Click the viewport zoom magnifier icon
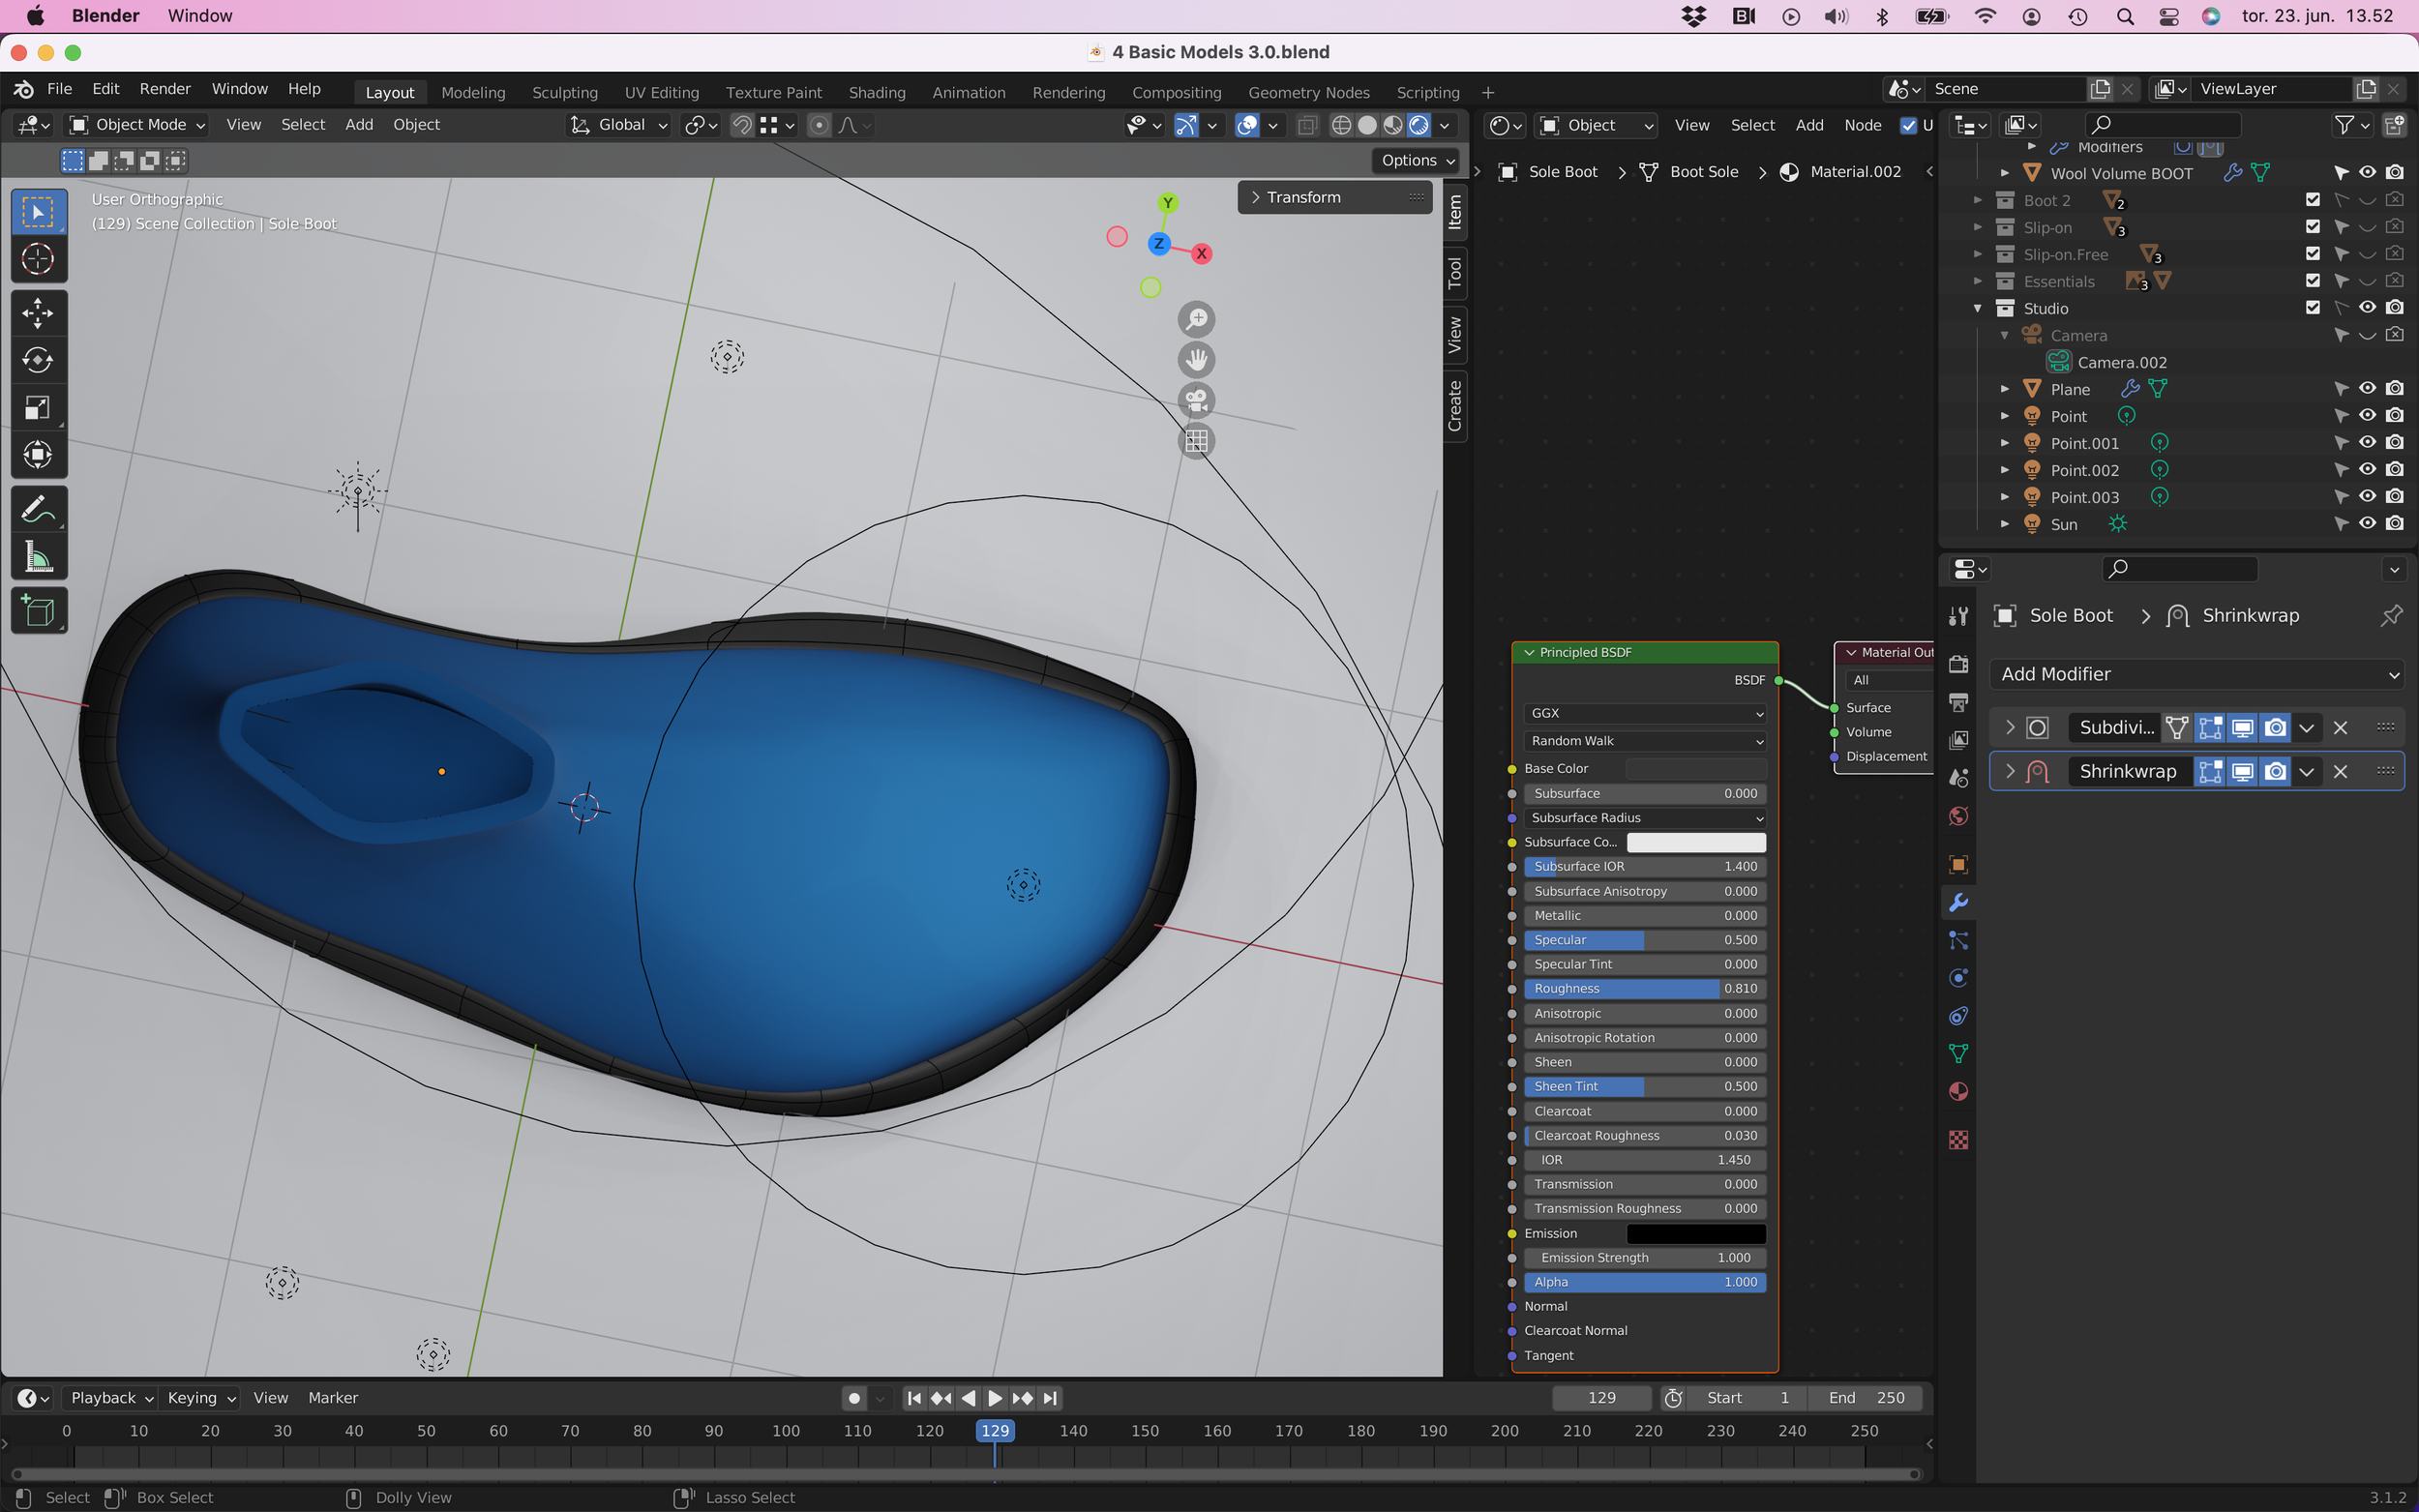The width and height of the screenshot is (2419, 1512). 1196,319
